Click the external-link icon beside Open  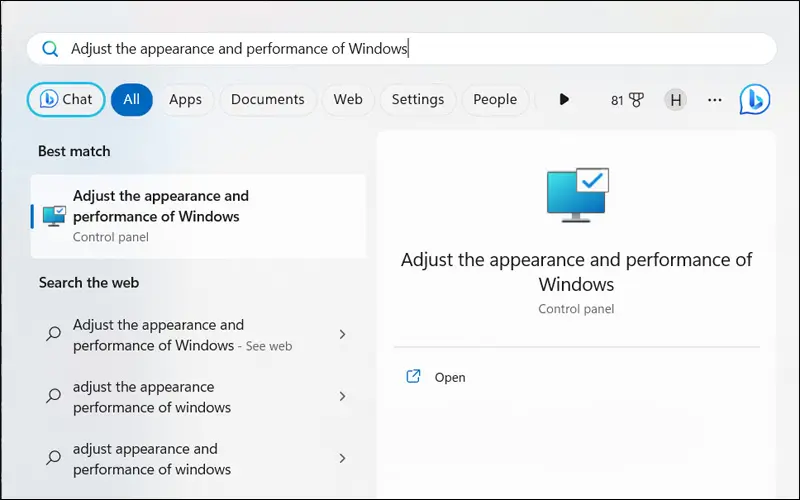pos(413,377)
